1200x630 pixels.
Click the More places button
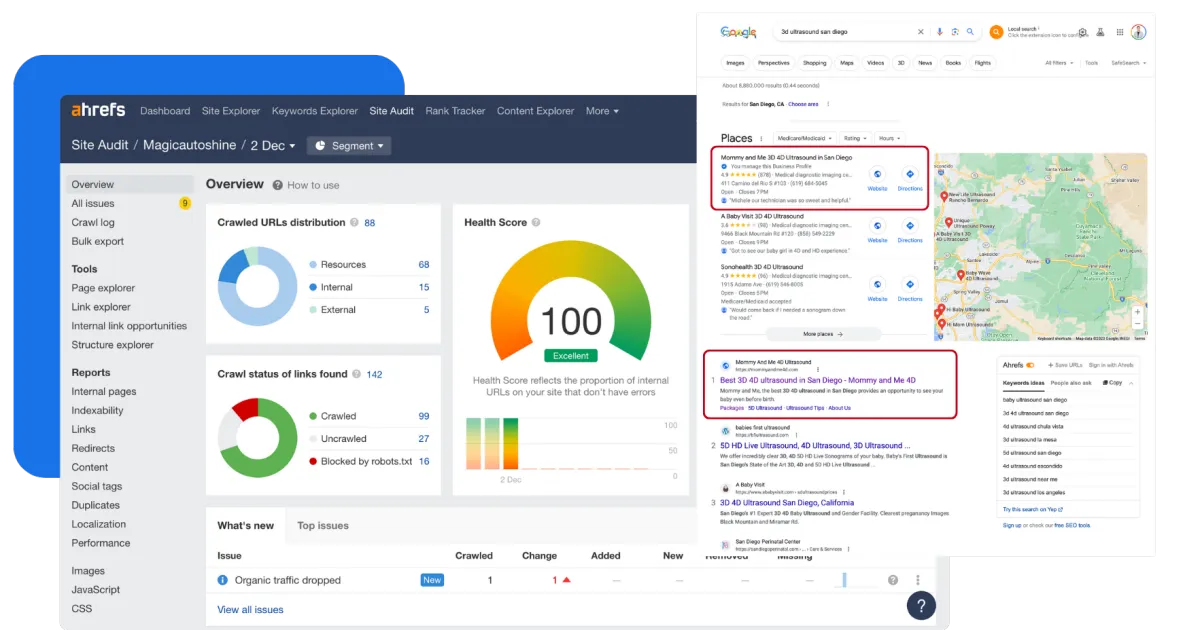[x=822, y=334]
